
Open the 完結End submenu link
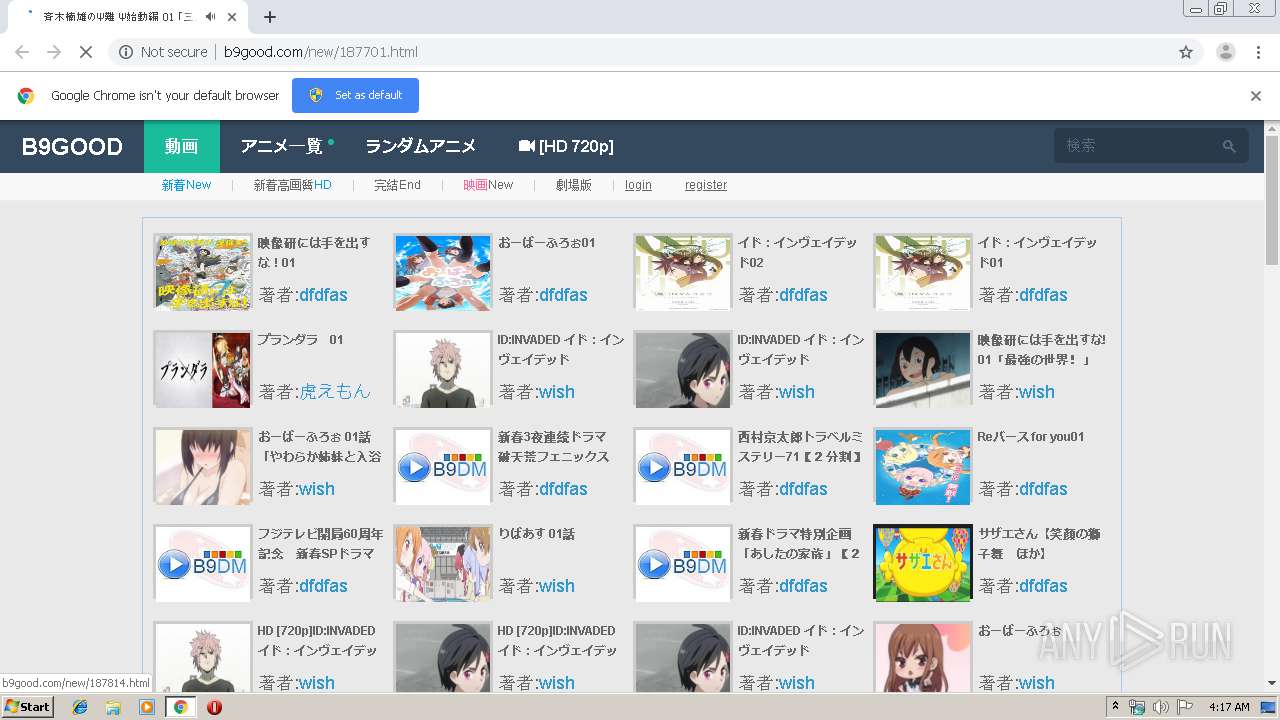[397, 185]
